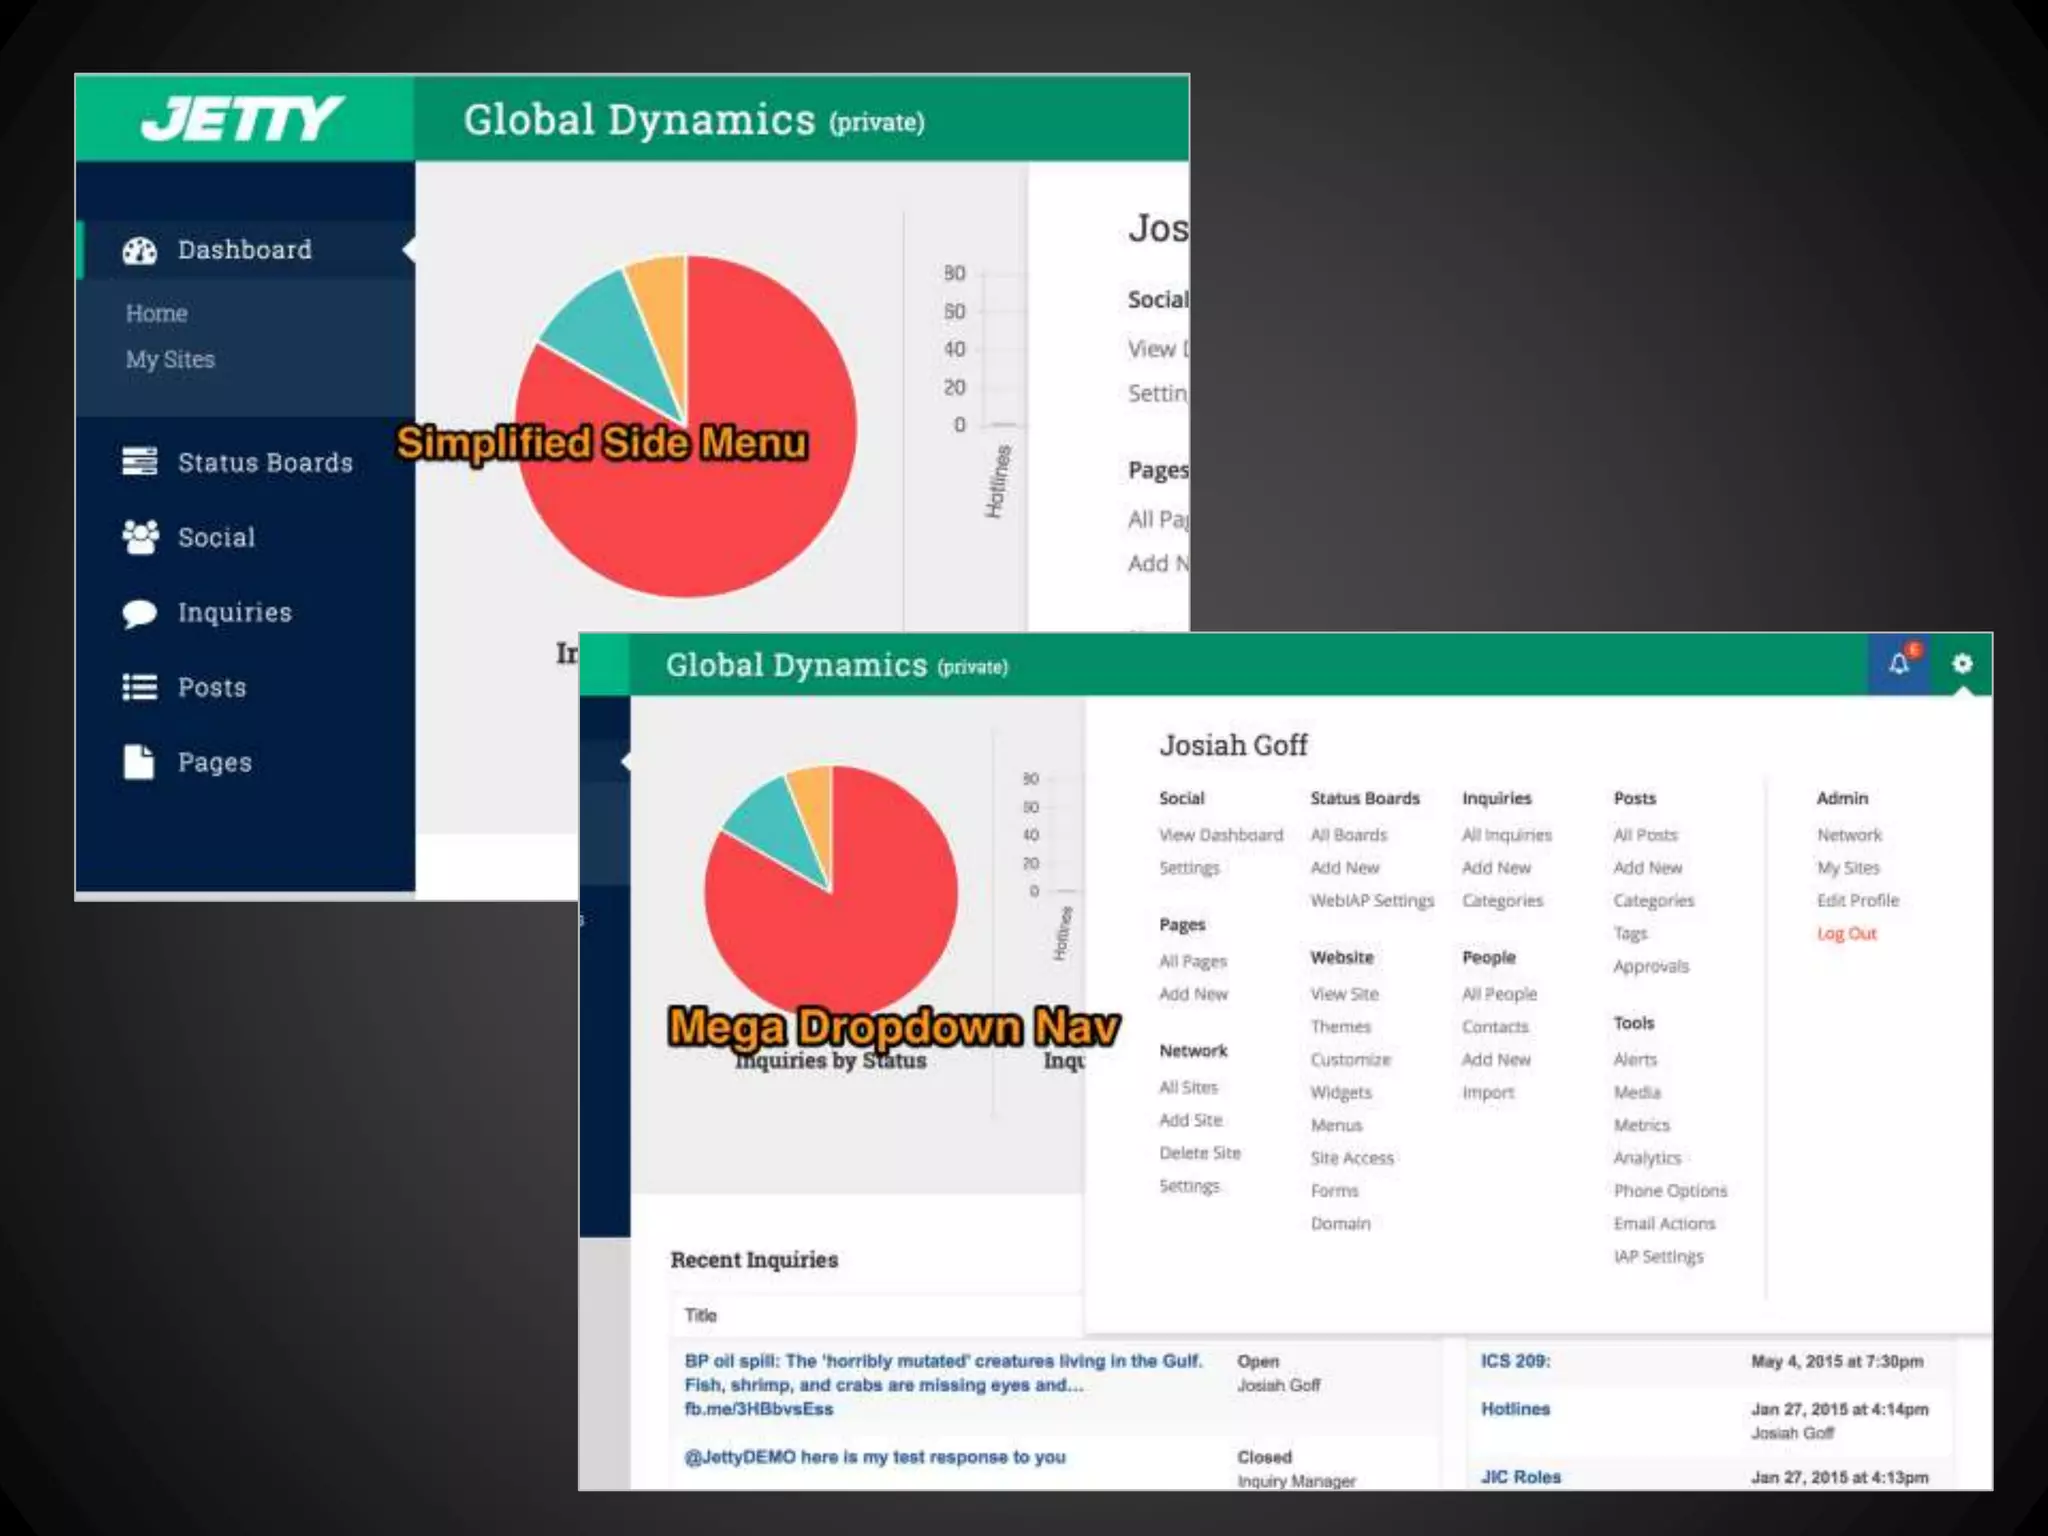Open notifications via the bell icon
The image size is (2048, 1536).
(x=1899, y=663)
